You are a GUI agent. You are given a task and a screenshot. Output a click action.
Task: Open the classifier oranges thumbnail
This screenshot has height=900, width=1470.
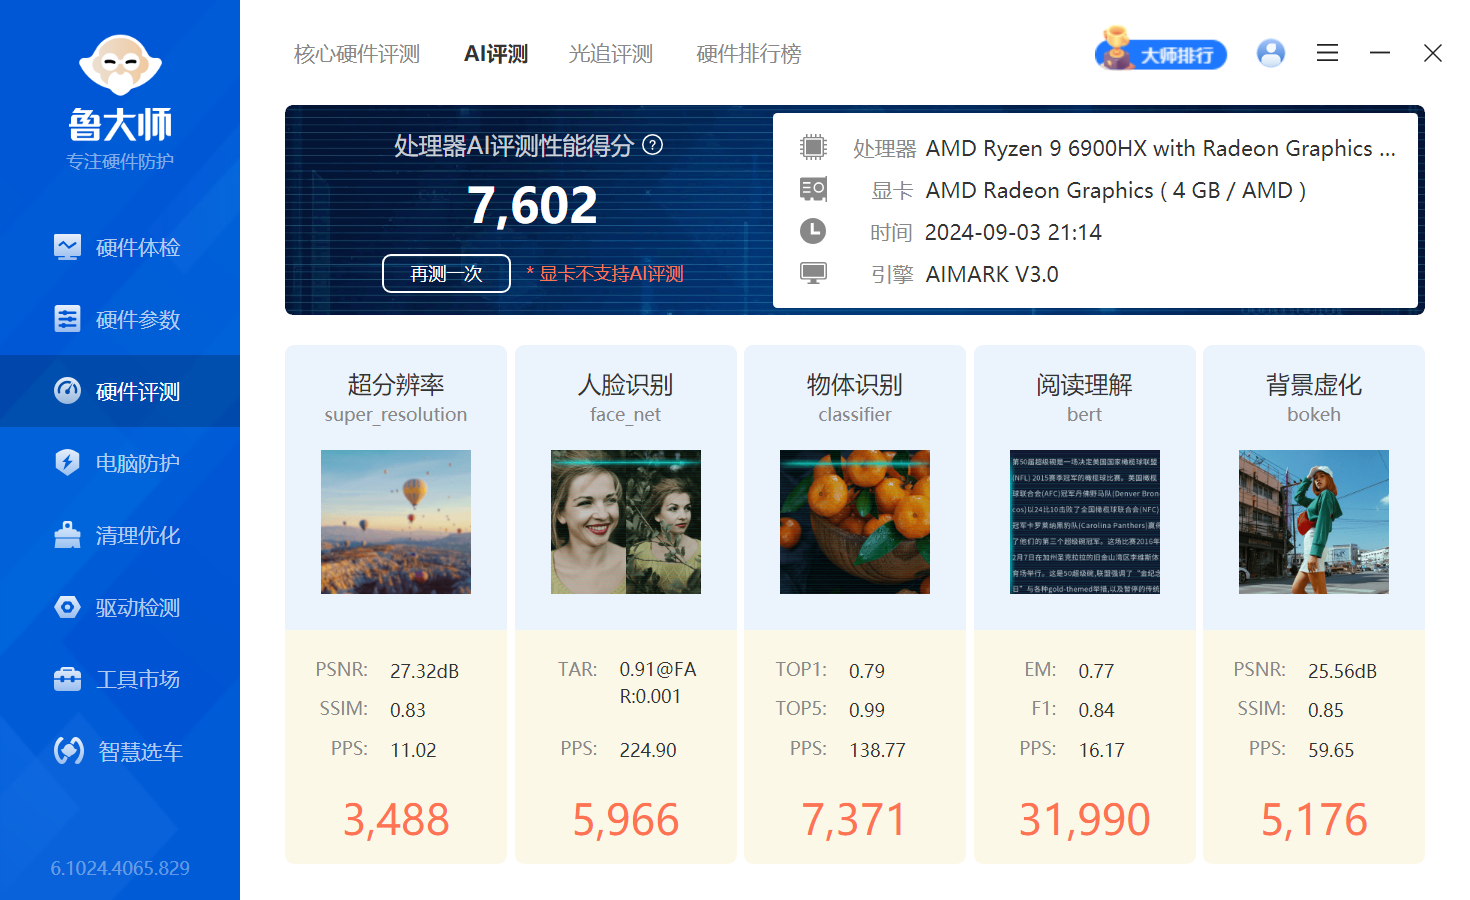pyautogui.click(x=855, y=522)
